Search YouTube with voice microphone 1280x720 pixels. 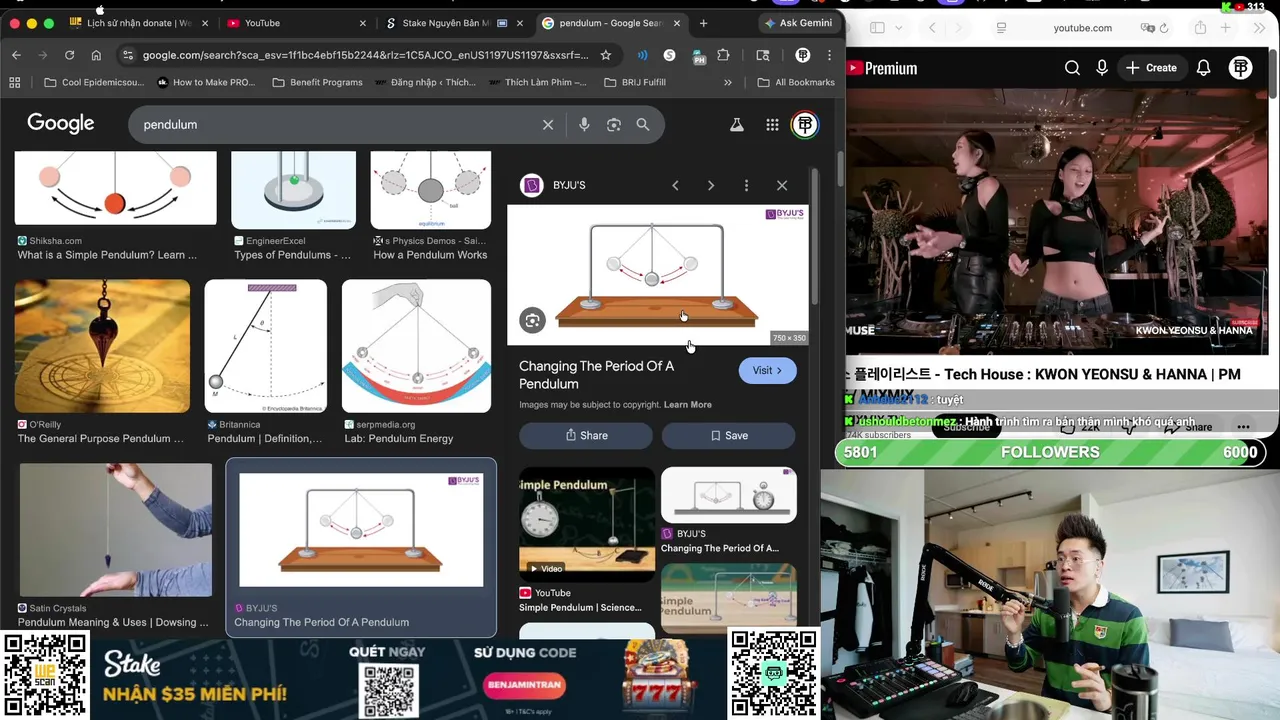pos(1102,68)
